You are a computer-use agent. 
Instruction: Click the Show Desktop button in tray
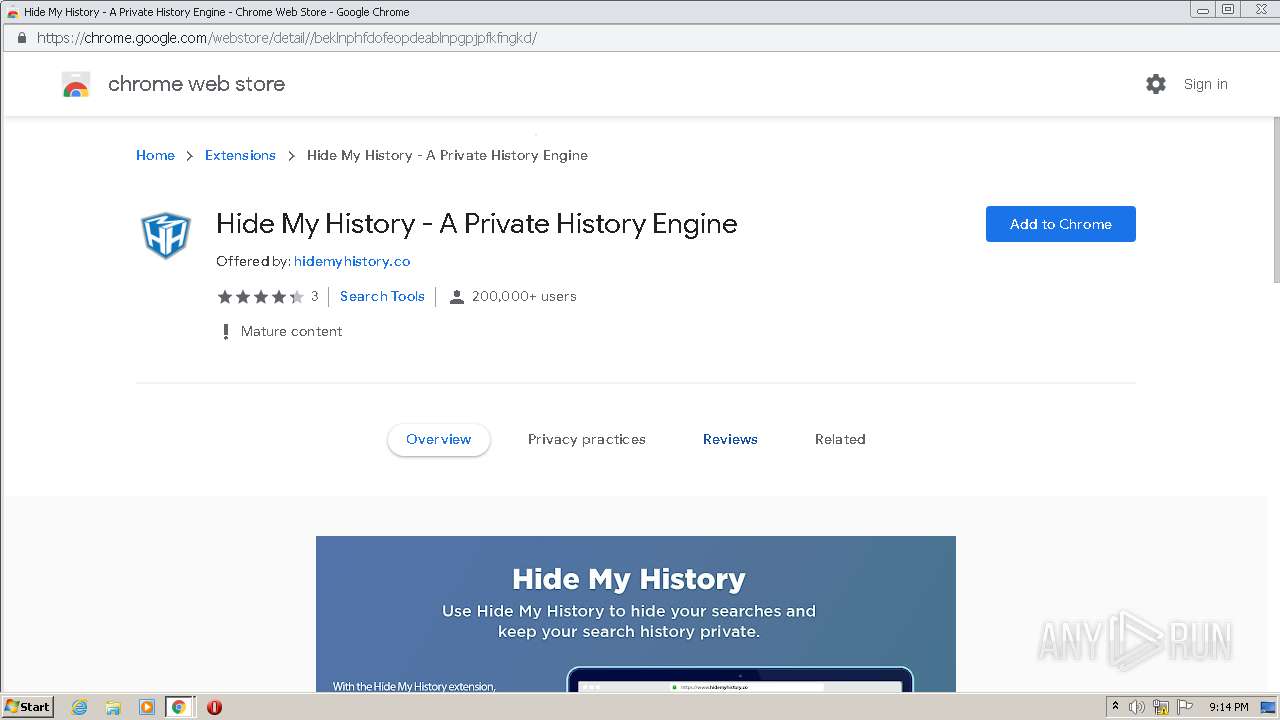coord(1269,707)
